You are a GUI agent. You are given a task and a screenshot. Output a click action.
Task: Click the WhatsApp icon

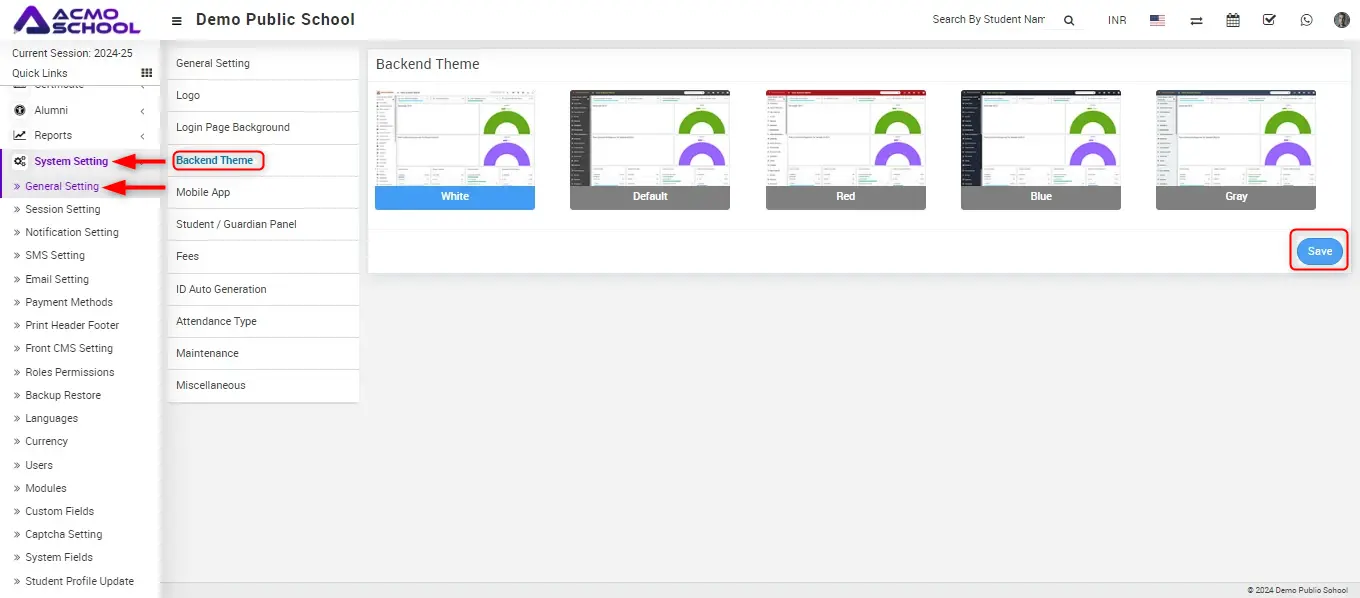click(1306, 20)
